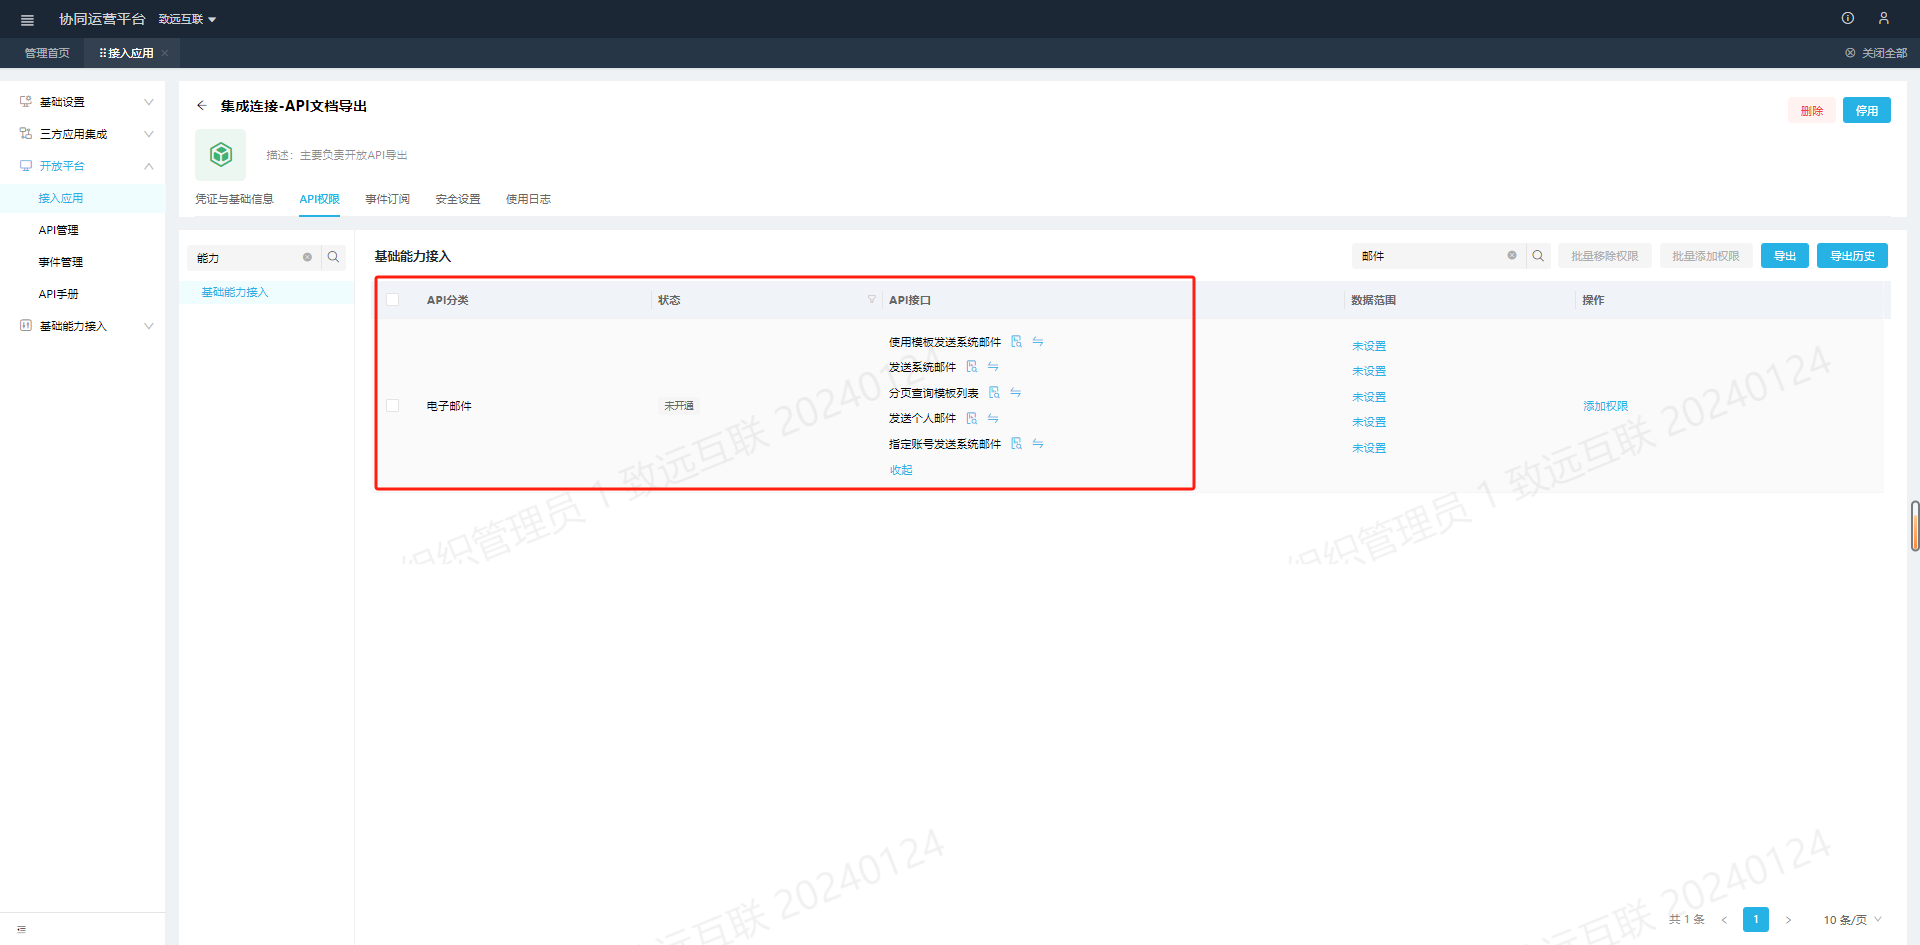The height and width of the screenshot is (945, 1920).
Task: Click the 导出历史 button
Action: coord(1852,256)
